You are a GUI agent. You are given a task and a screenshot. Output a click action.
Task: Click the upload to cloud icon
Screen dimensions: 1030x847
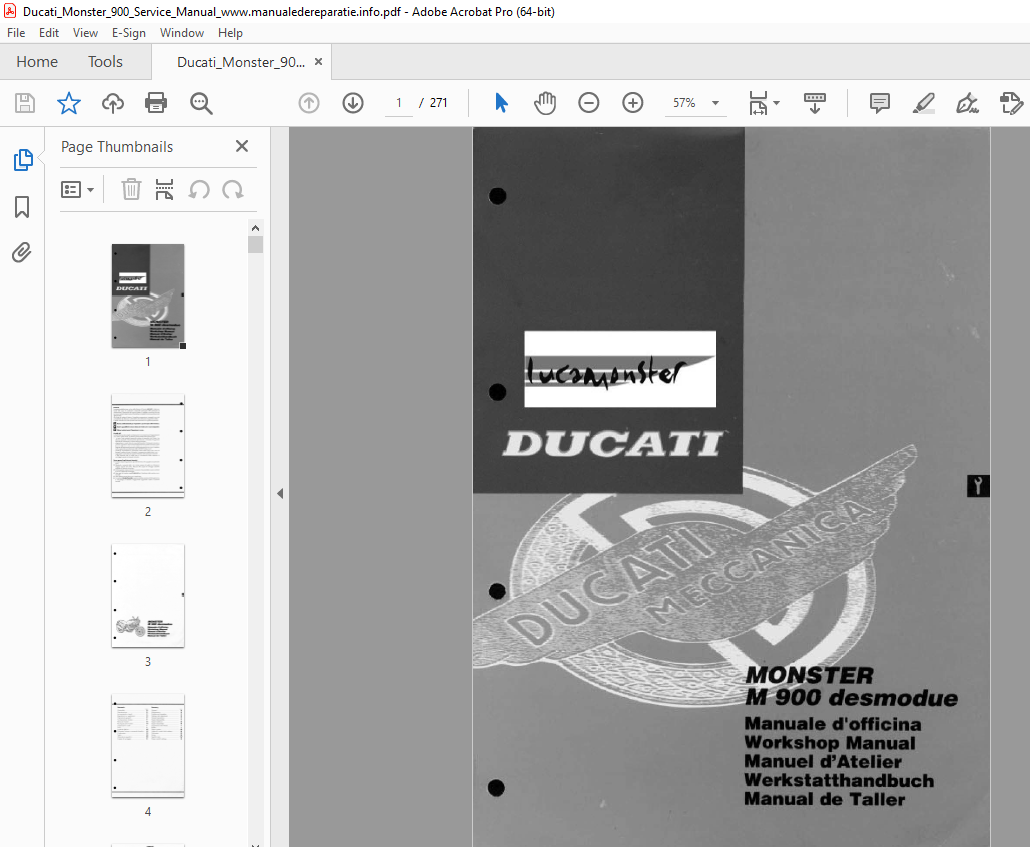[112, 103]
